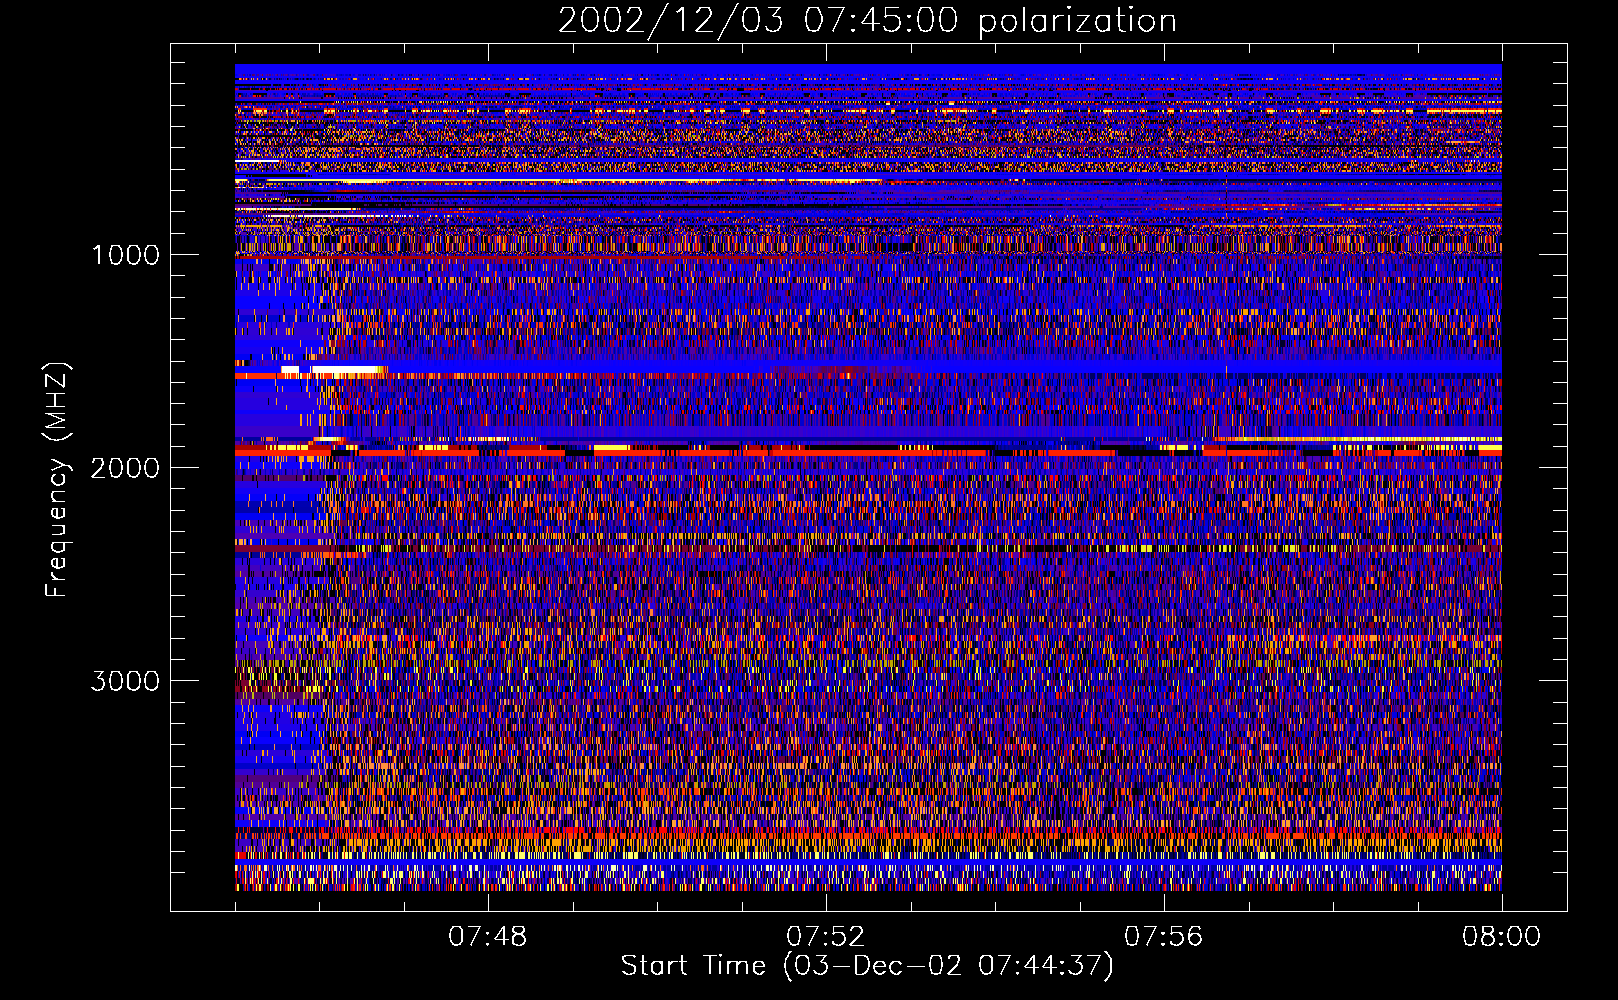This screenshot has height=1000, width=1618.
Task: Click the plot title '2002/12/03 07:45:00 polarization'
Action: point(867,20)
